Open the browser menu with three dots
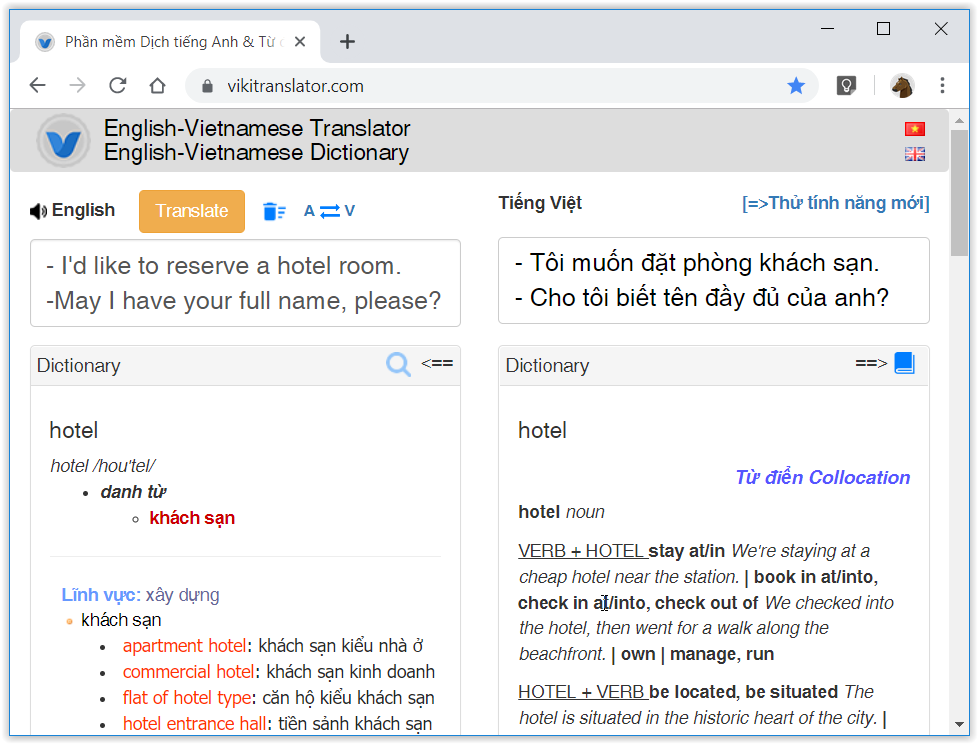Image resolution: width=978 pixels, height=744 pixels. [x=942, y=85]
